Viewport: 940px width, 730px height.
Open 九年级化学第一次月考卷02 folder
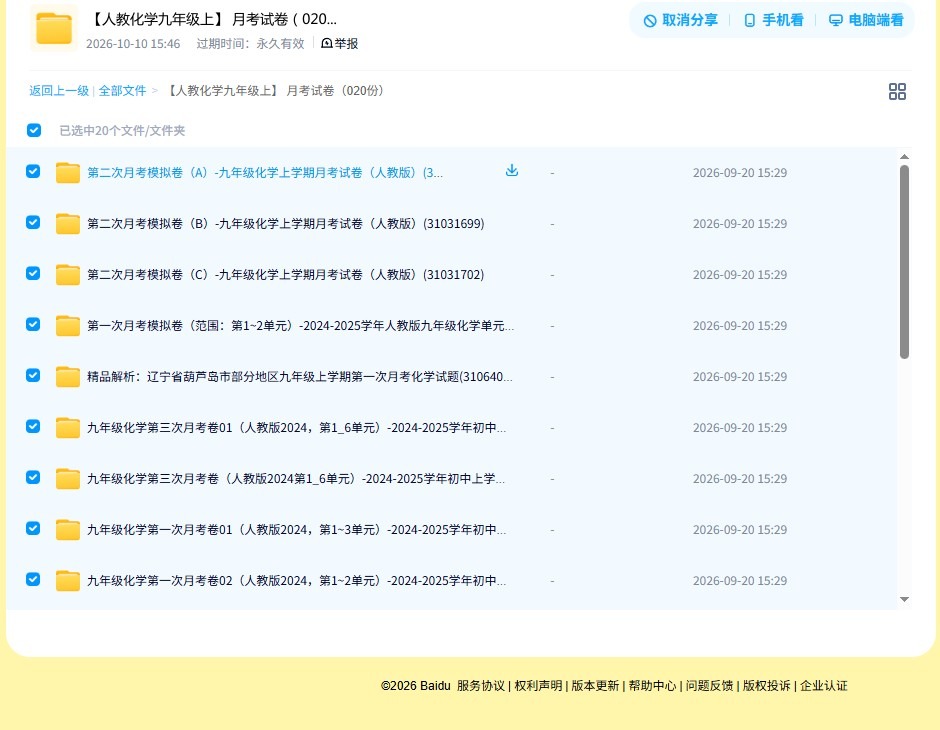click(x=297, y=580)
